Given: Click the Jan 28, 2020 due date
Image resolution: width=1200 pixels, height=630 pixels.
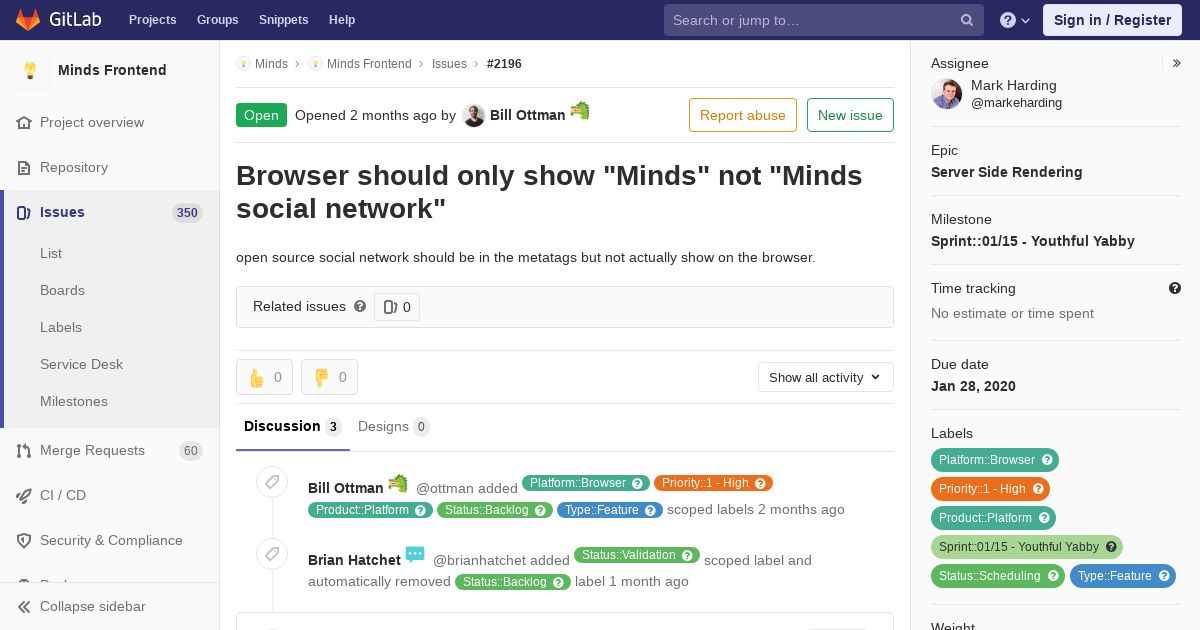Looking at the screenshot, I should pyautogui.click(x=973, y=386).
